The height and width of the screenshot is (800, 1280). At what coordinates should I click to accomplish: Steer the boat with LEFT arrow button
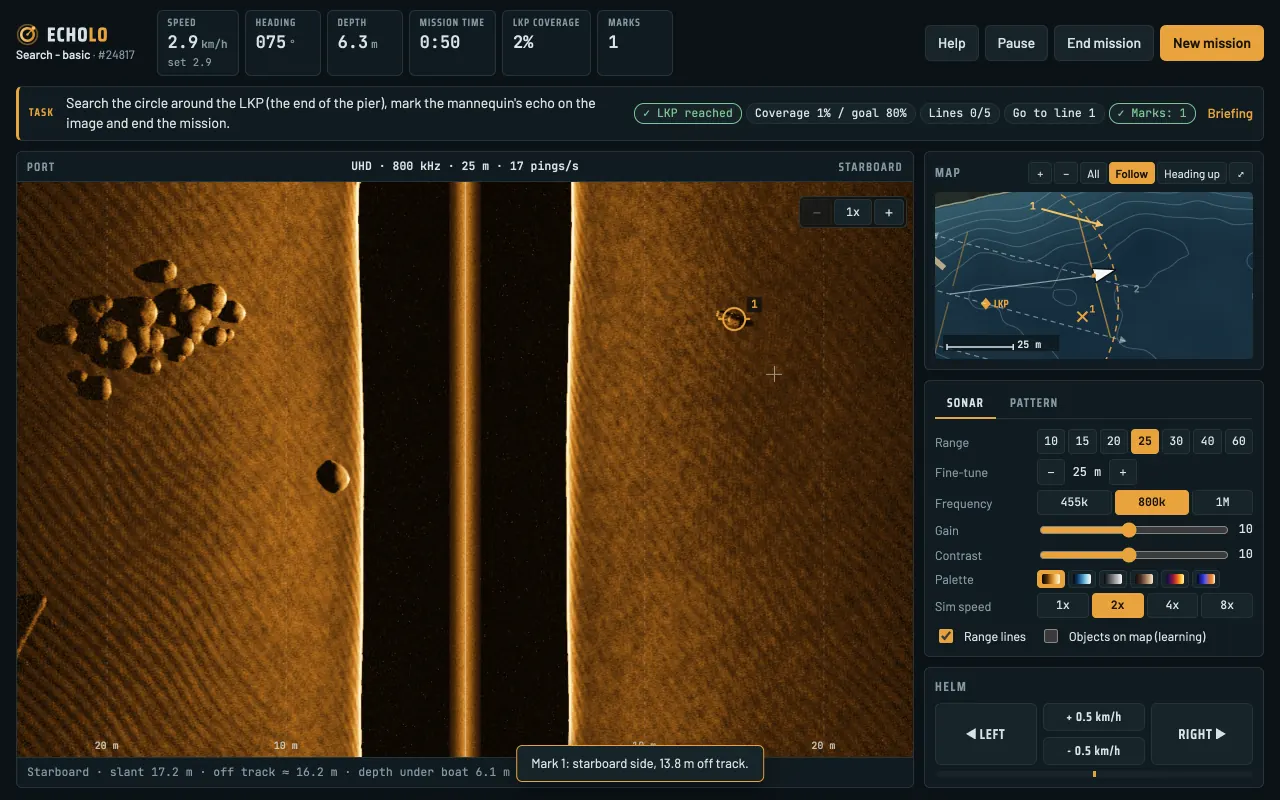[986, 734]
